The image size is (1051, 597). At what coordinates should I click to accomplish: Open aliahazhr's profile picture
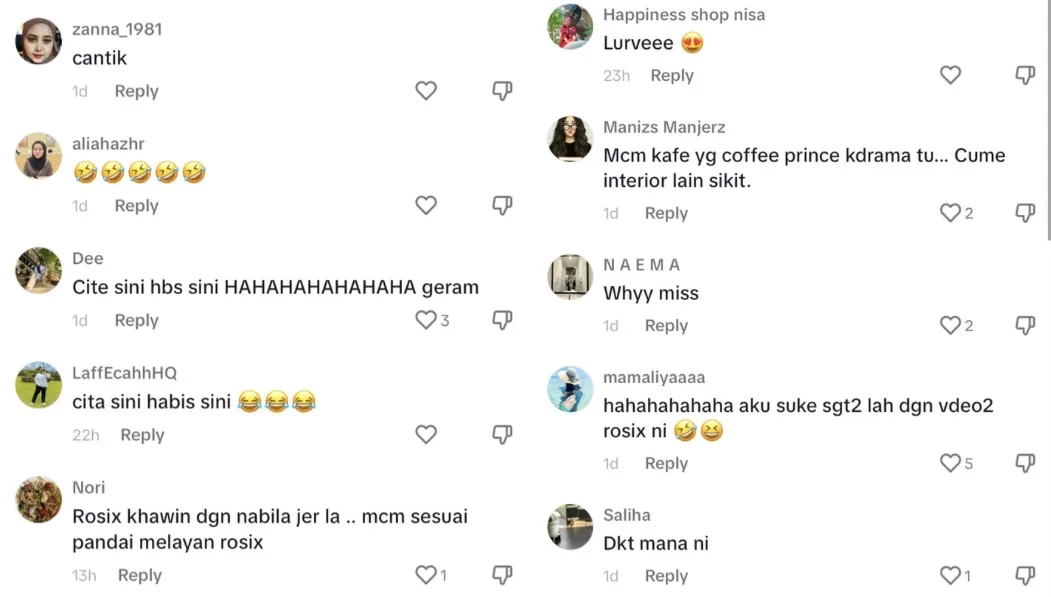(x=39, y=156)
